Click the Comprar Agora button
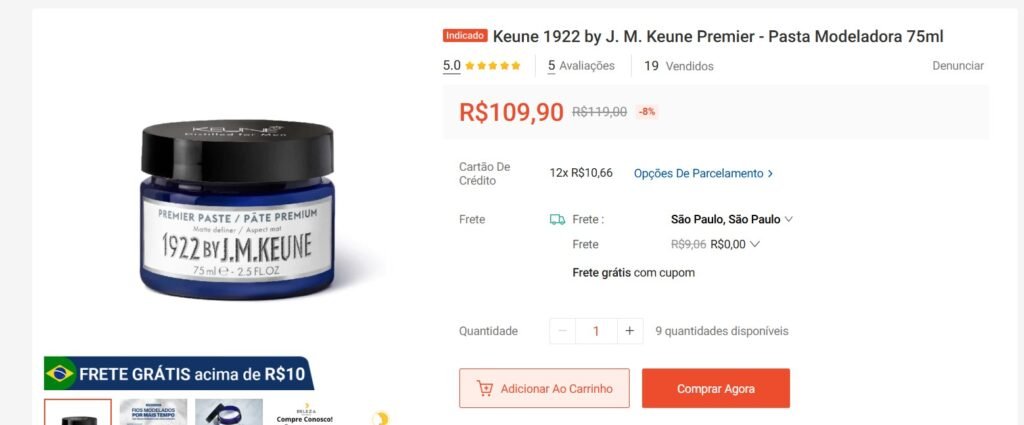 pyautogui.click(x=716, y=388)
